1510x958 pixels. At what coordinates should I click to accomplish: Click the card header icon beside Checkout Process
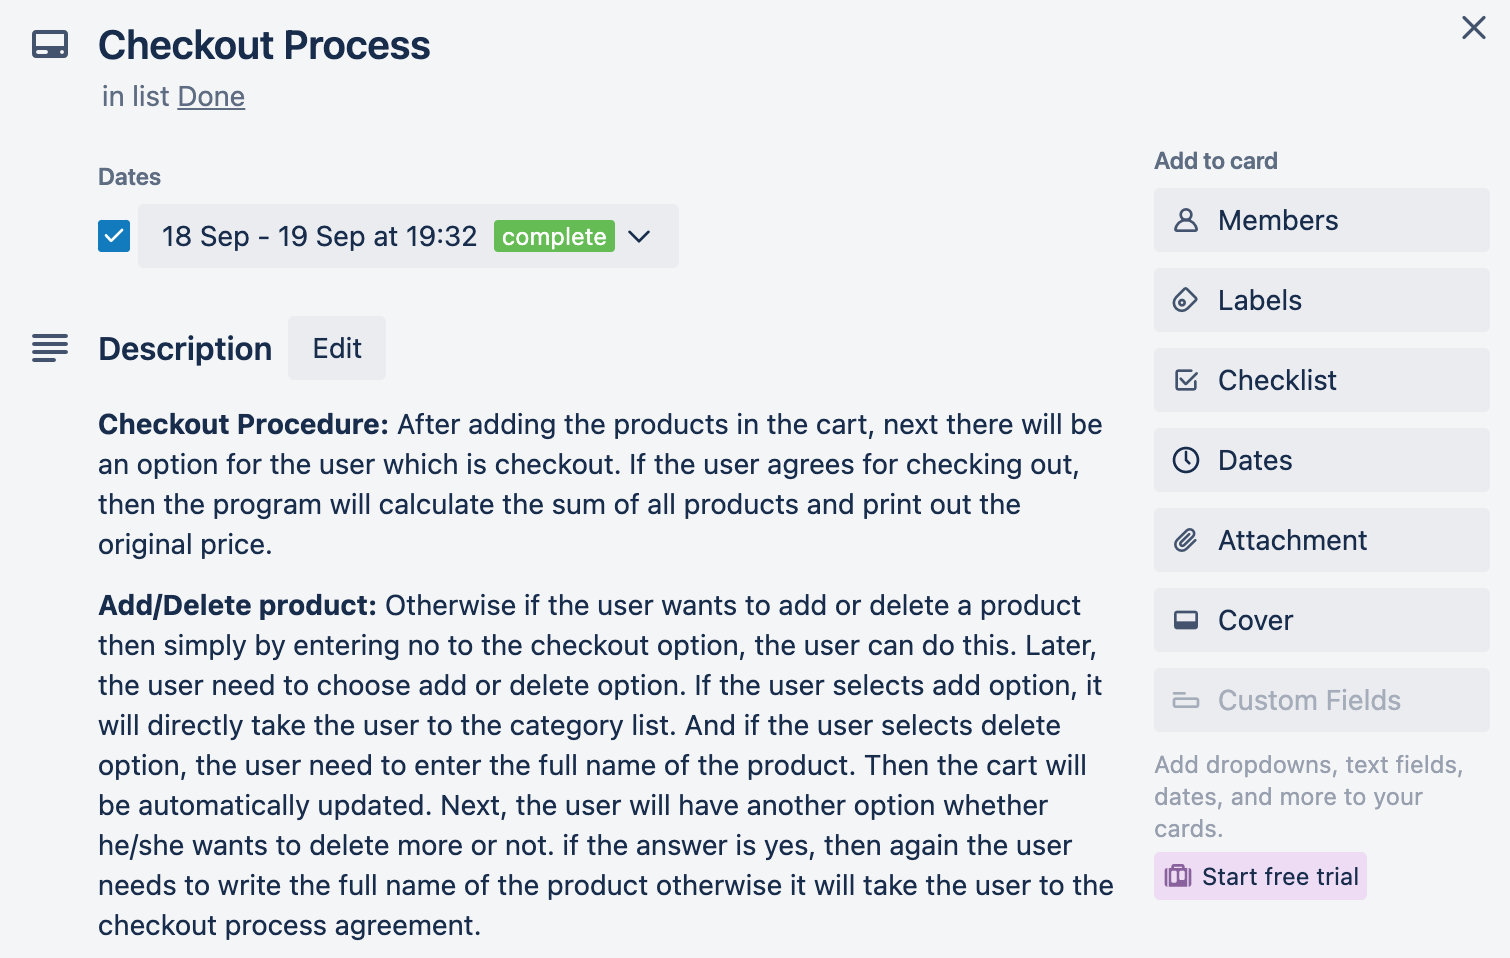click(x=50, y=45)
